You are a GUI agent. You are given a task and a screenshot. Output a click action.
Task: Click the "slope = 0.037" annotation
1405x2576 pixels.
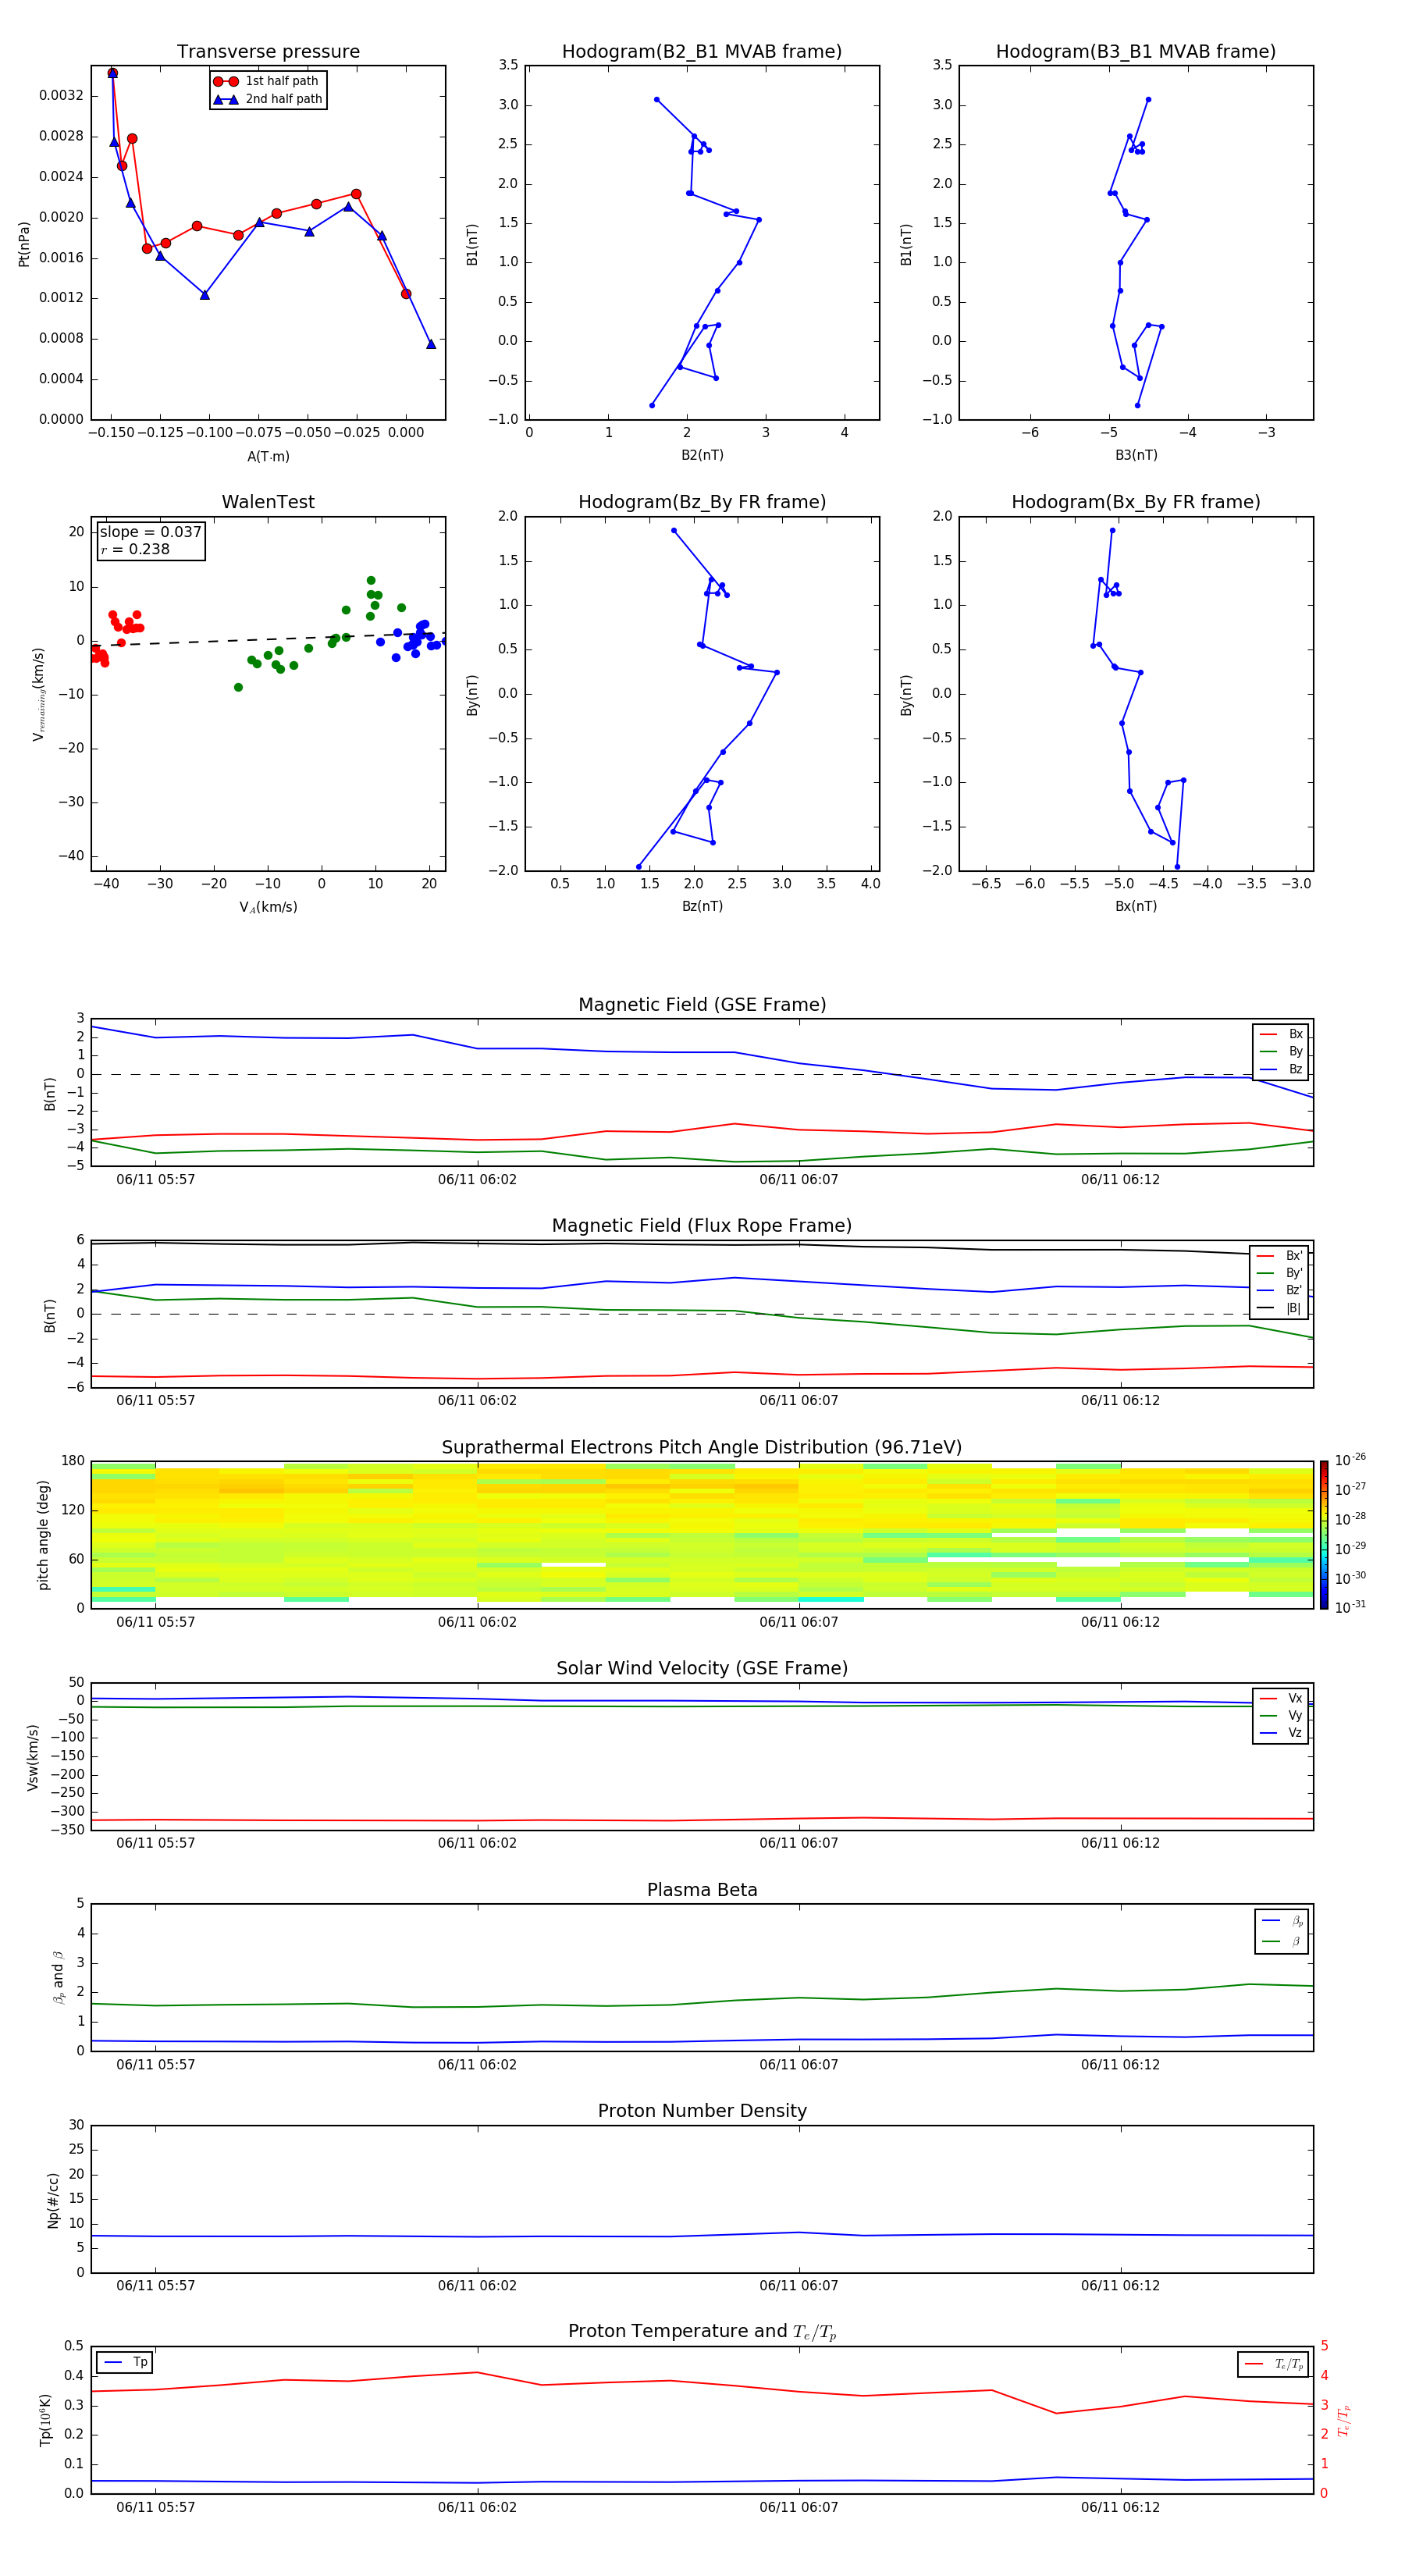click(150, 532)
